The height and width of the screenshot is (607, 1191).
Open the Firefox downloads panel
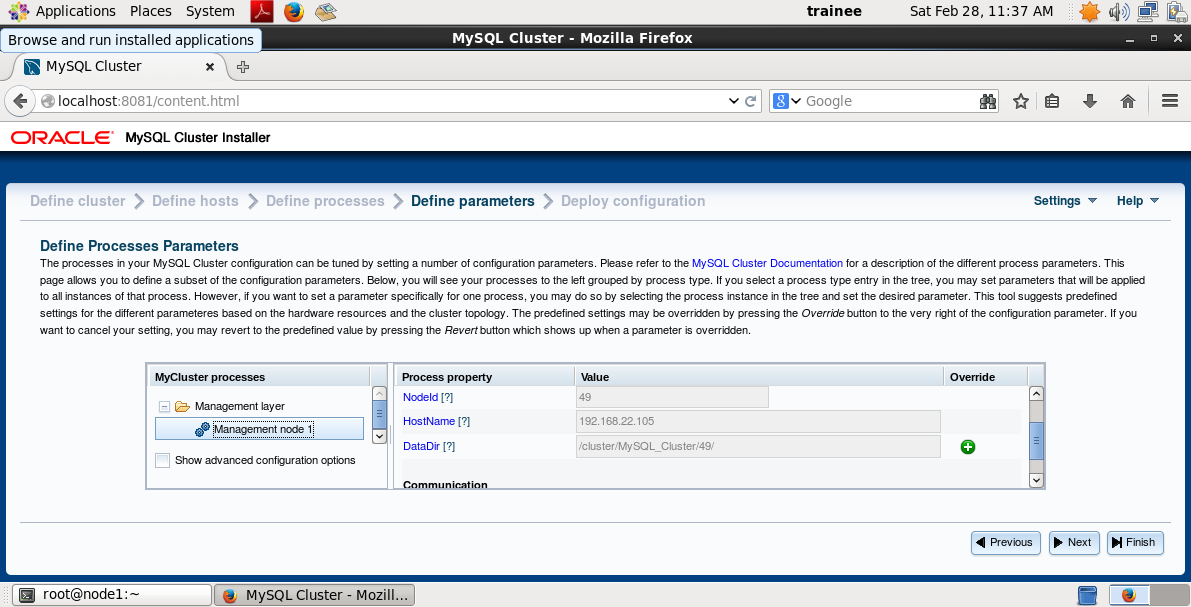click(1090, 101)
